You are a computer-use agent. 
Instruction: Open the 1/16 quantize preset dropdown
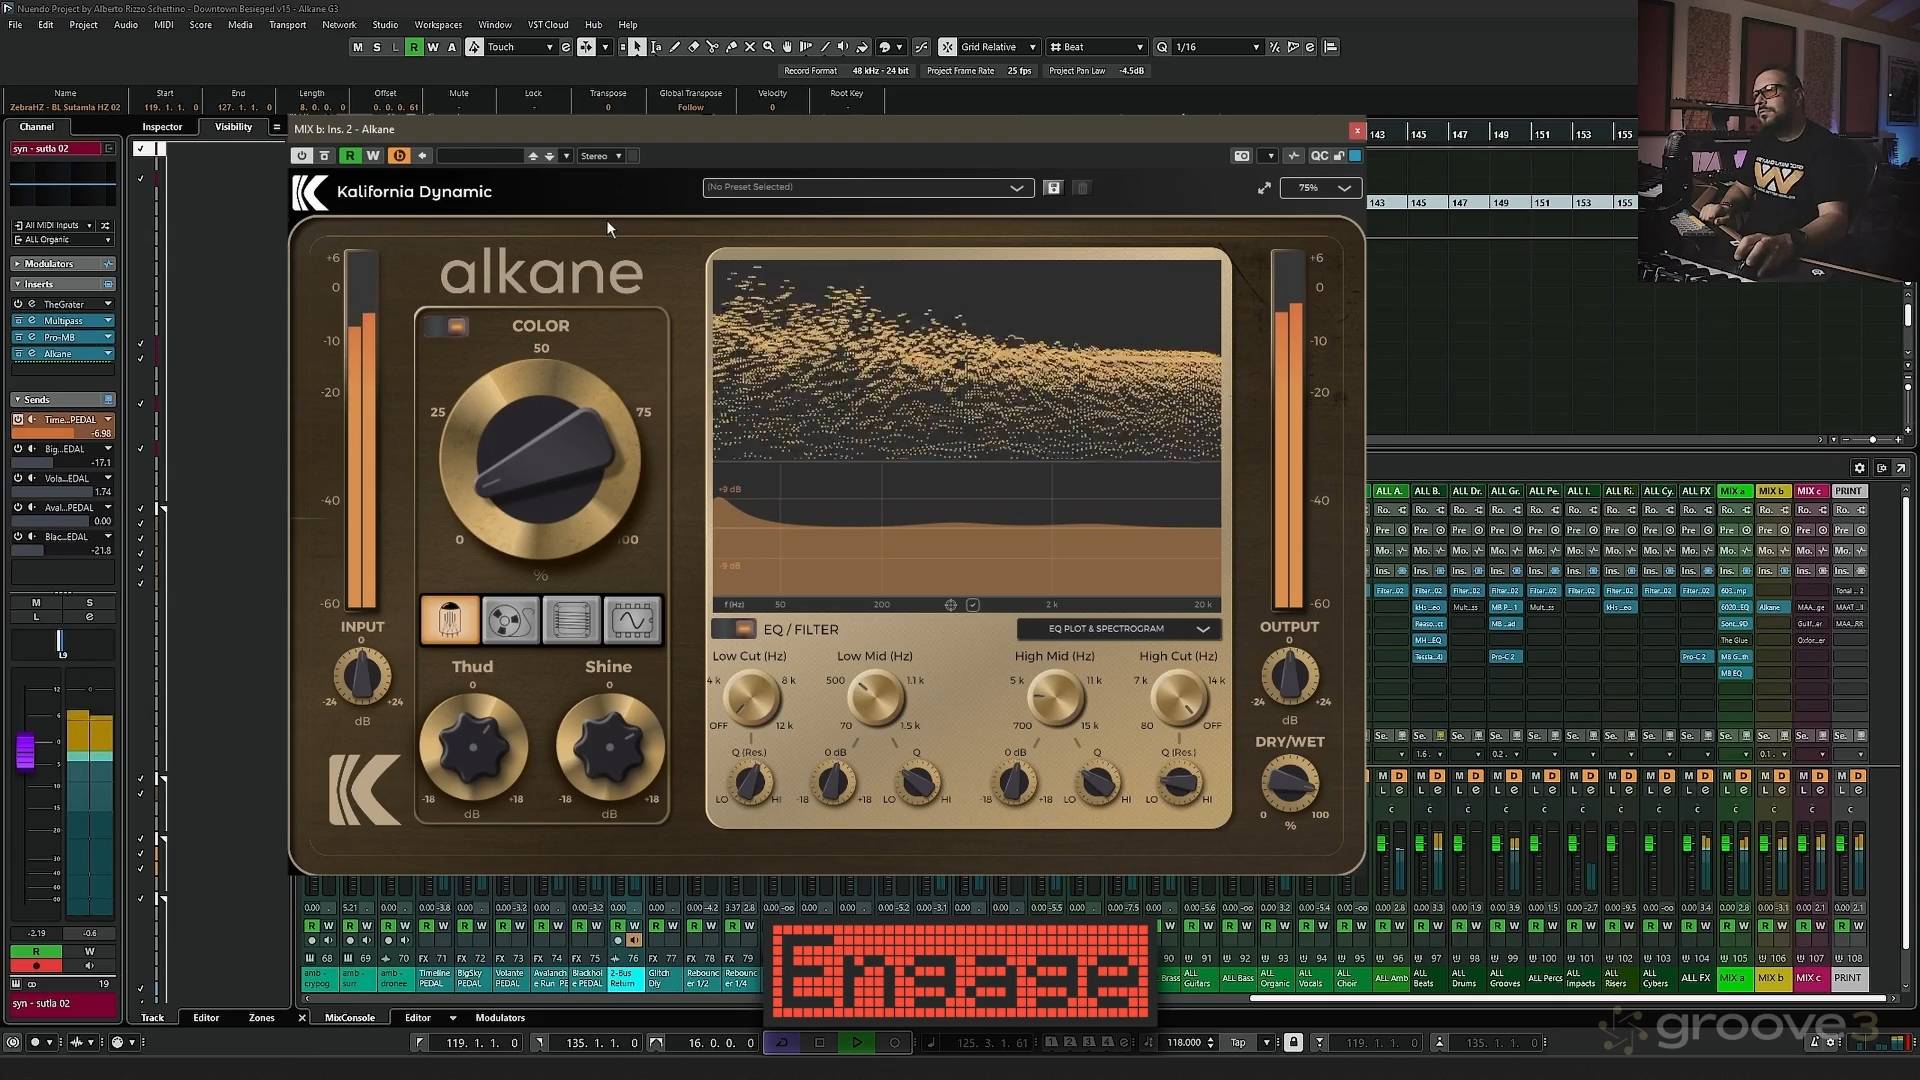coord(1216,47)
